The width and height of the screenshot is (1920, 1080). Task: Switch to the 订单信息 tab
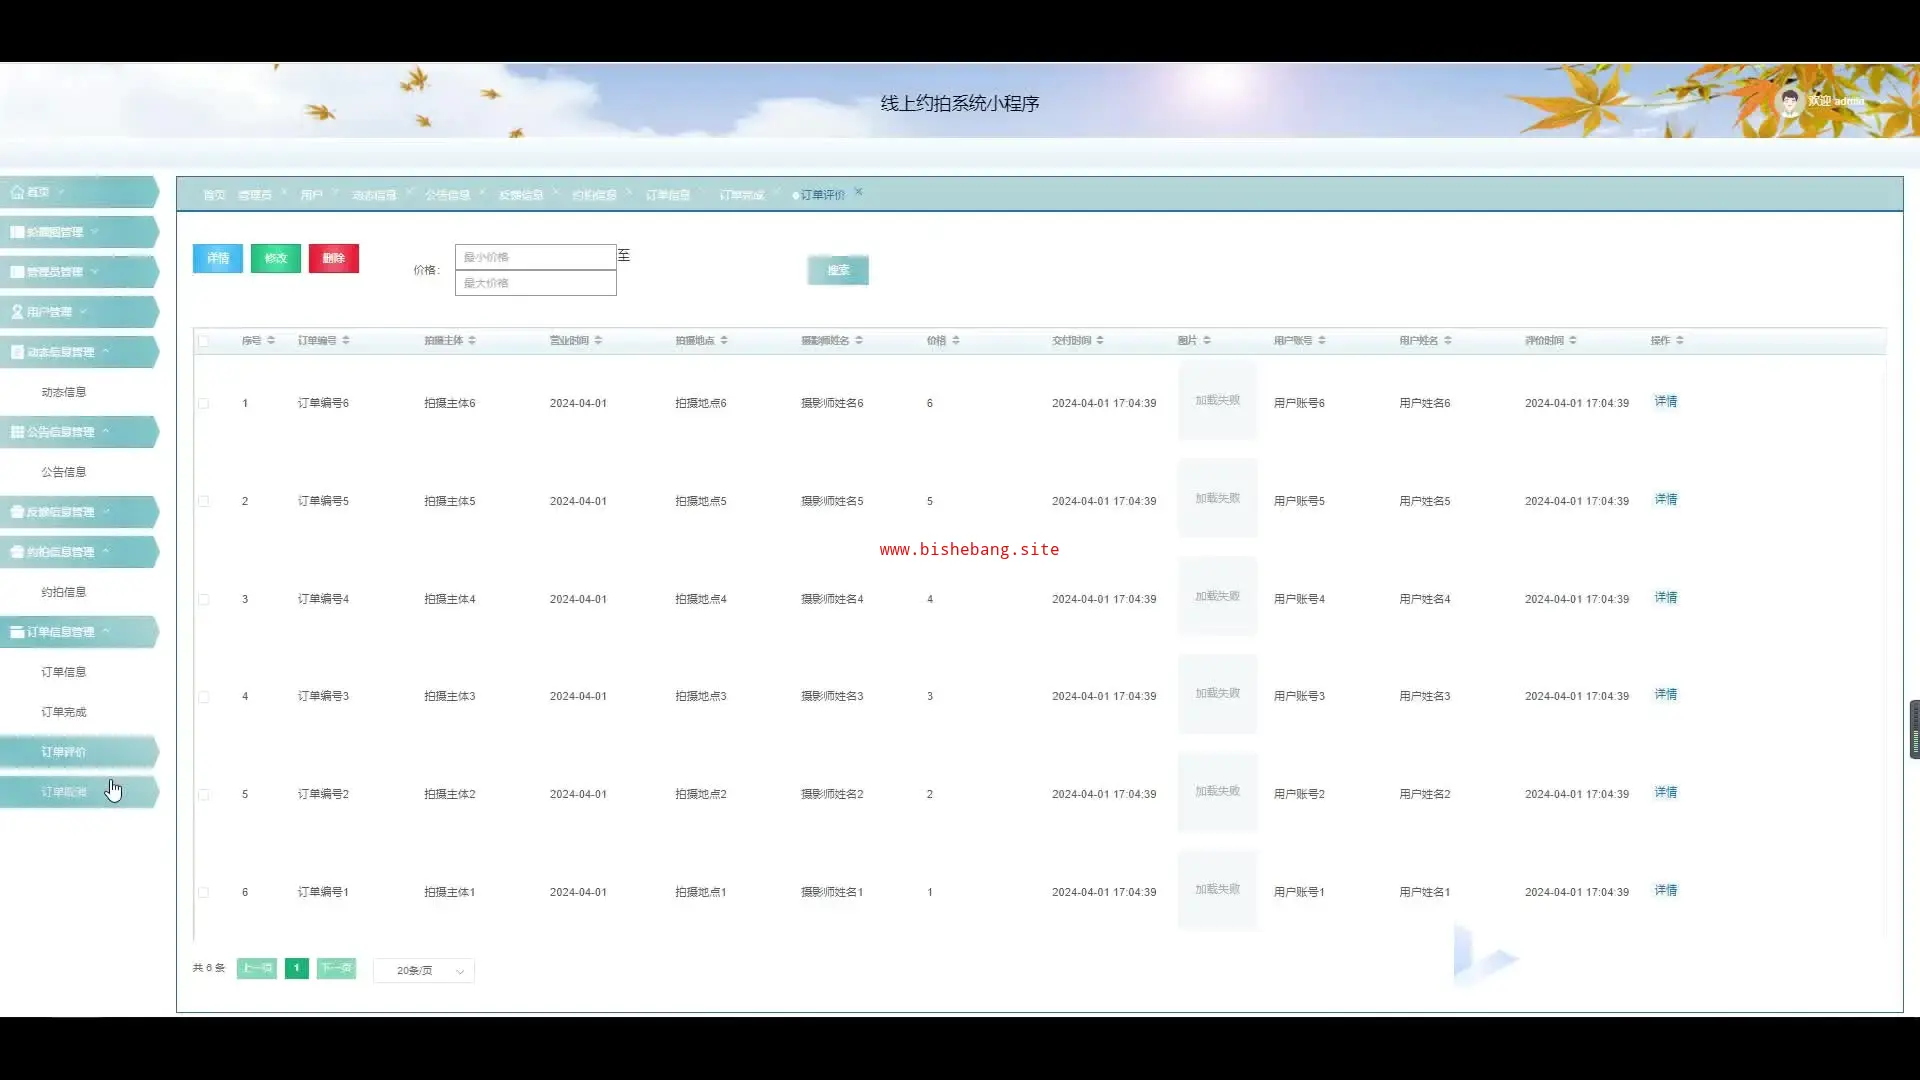click(667, 195)
